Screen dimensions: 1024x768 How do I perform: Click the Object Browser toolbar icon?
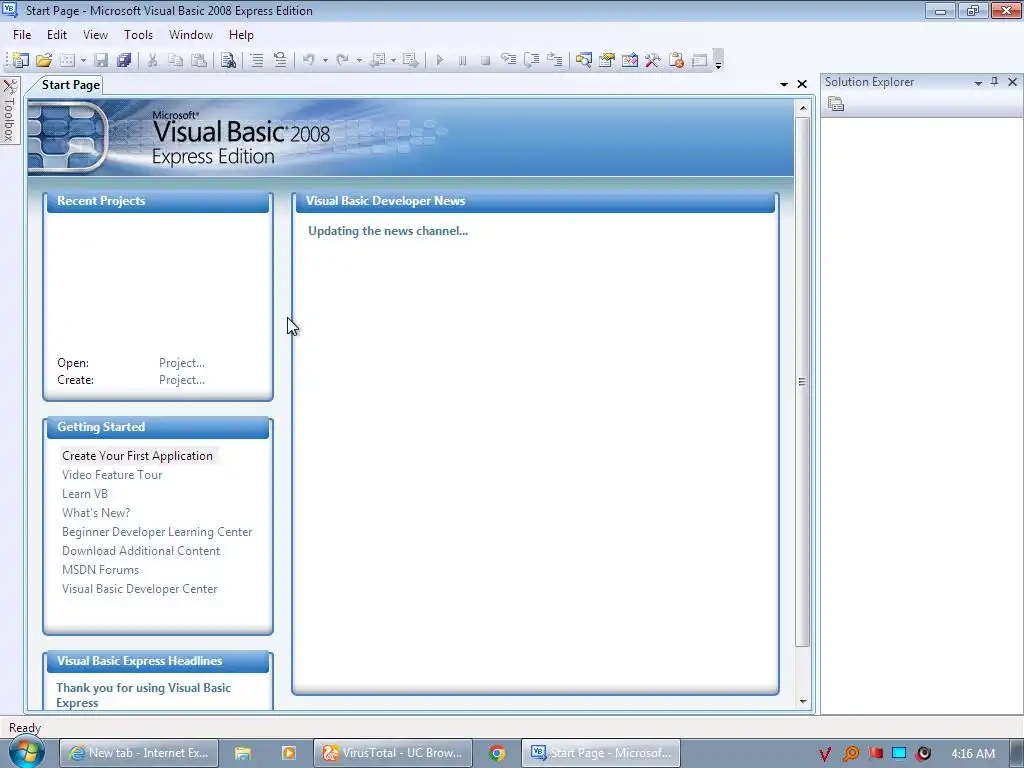point(630,60)
